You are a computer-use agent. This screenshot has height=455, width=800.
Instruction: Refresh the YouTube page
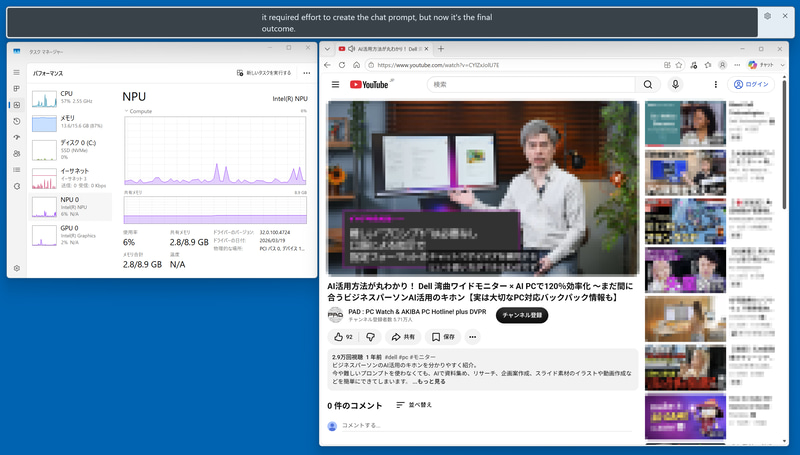tap(342, 65)
